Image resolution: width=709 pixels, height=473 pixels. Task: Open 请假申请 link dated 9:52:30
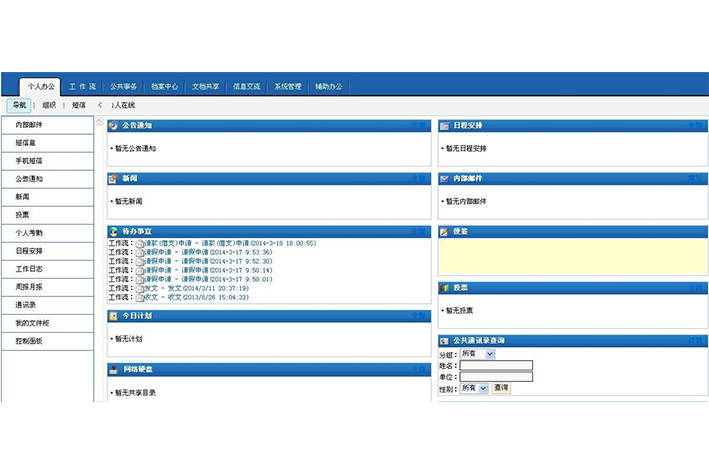[208, 261]
